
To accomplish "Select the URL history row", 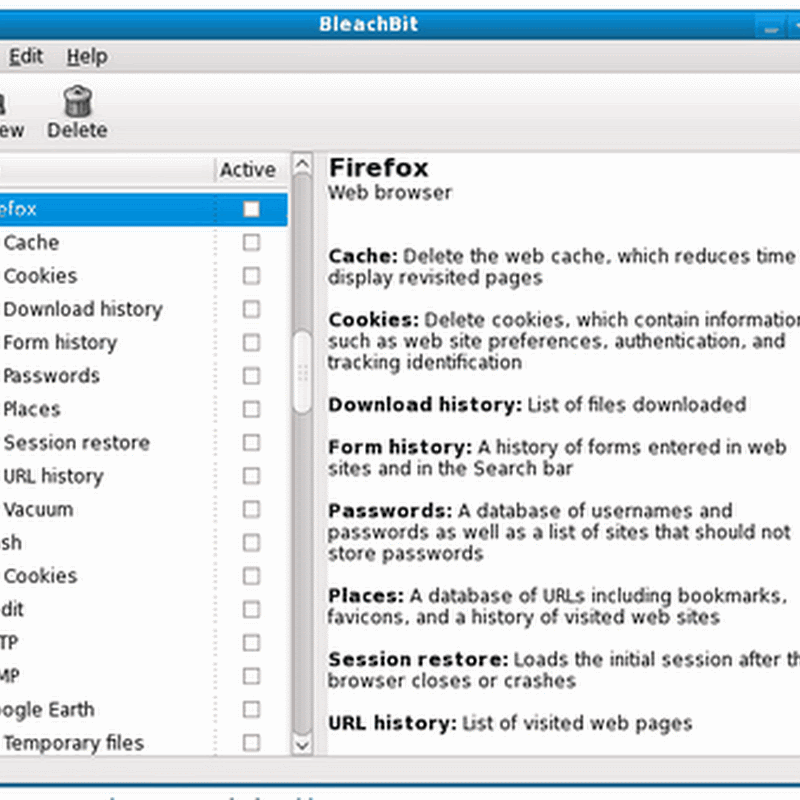I will 144,476.
